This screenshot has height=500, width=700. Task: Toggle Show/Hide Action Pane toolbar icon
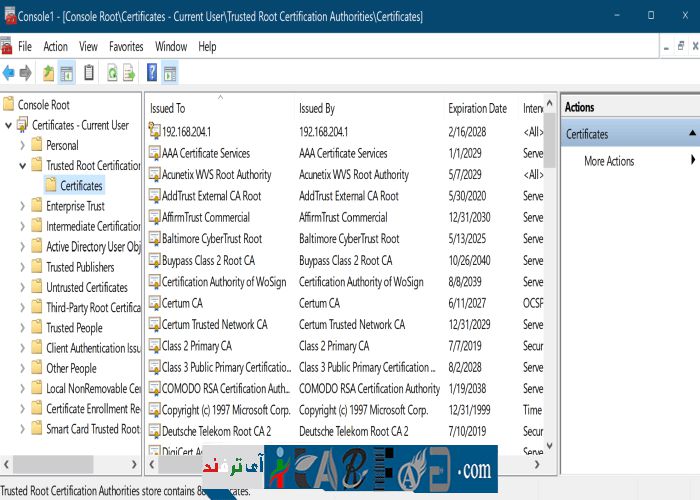click(x=170, y=73)
